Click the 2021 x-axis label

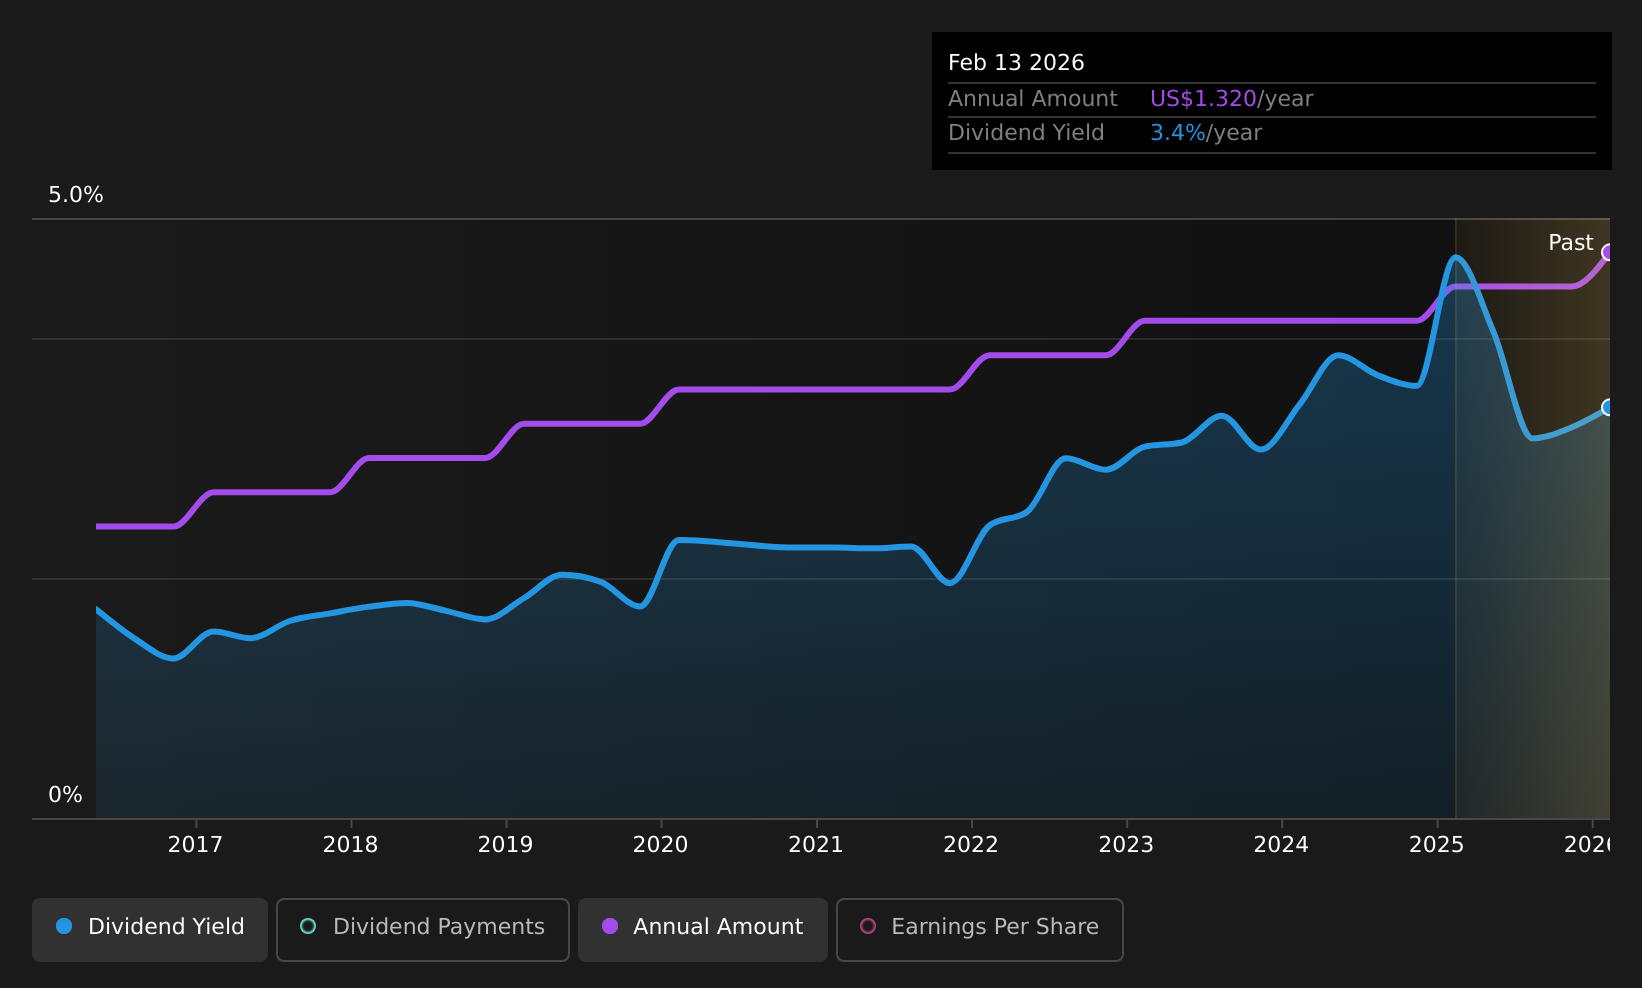tap(816, 845)
